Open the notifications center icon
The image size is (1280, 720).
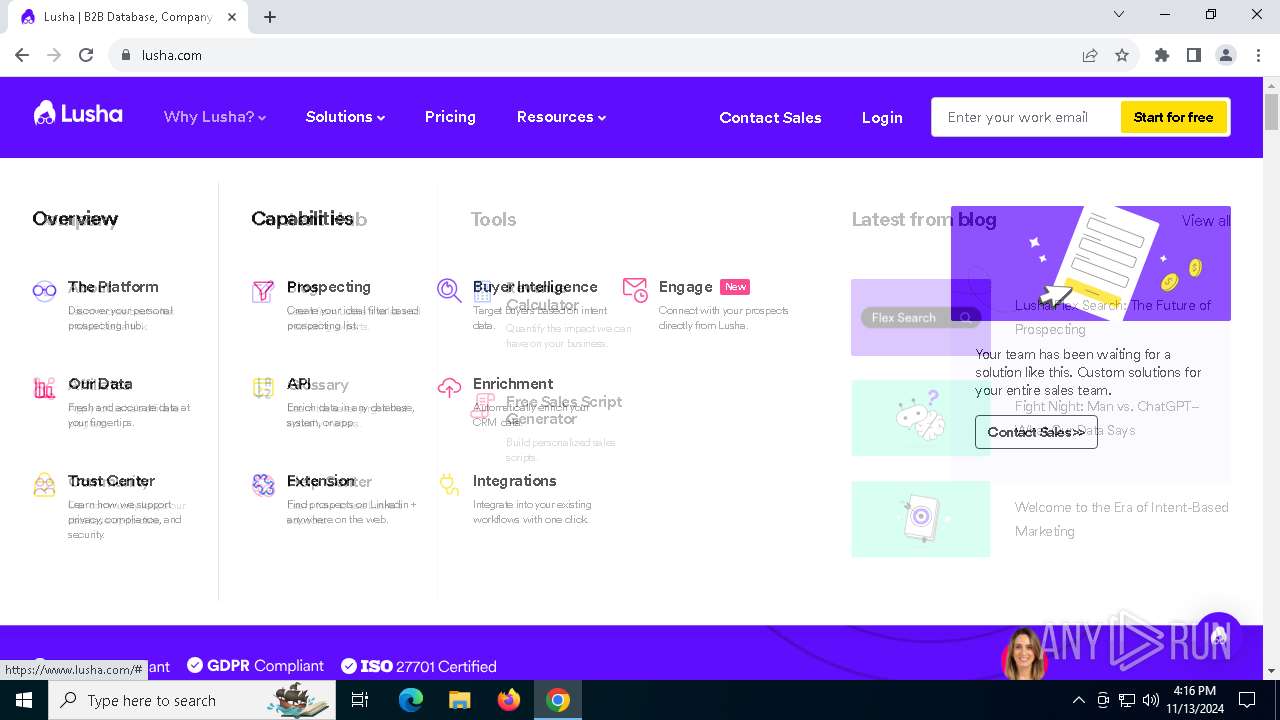click(1247, 700)
